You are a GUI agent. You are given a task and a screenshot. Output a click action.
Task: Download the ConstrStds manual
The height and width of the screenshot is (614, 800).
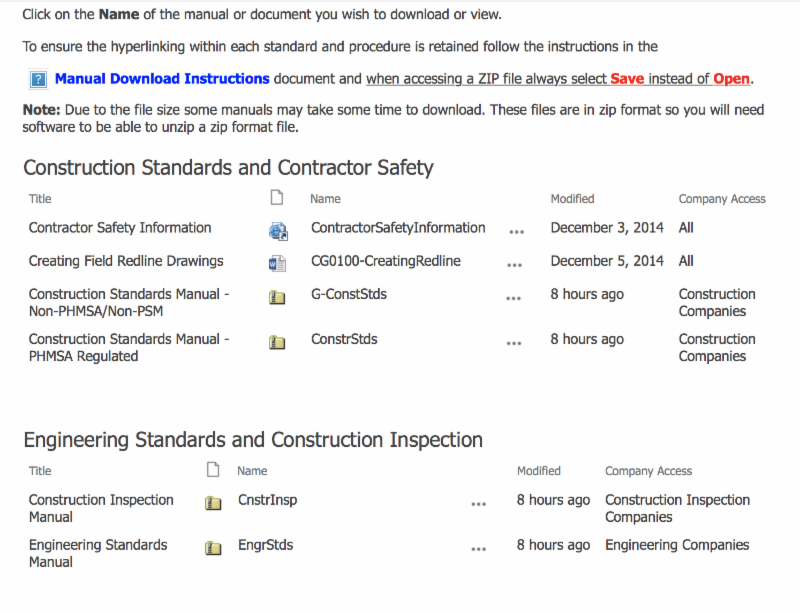pyautogui.click(x=345, y=339)
